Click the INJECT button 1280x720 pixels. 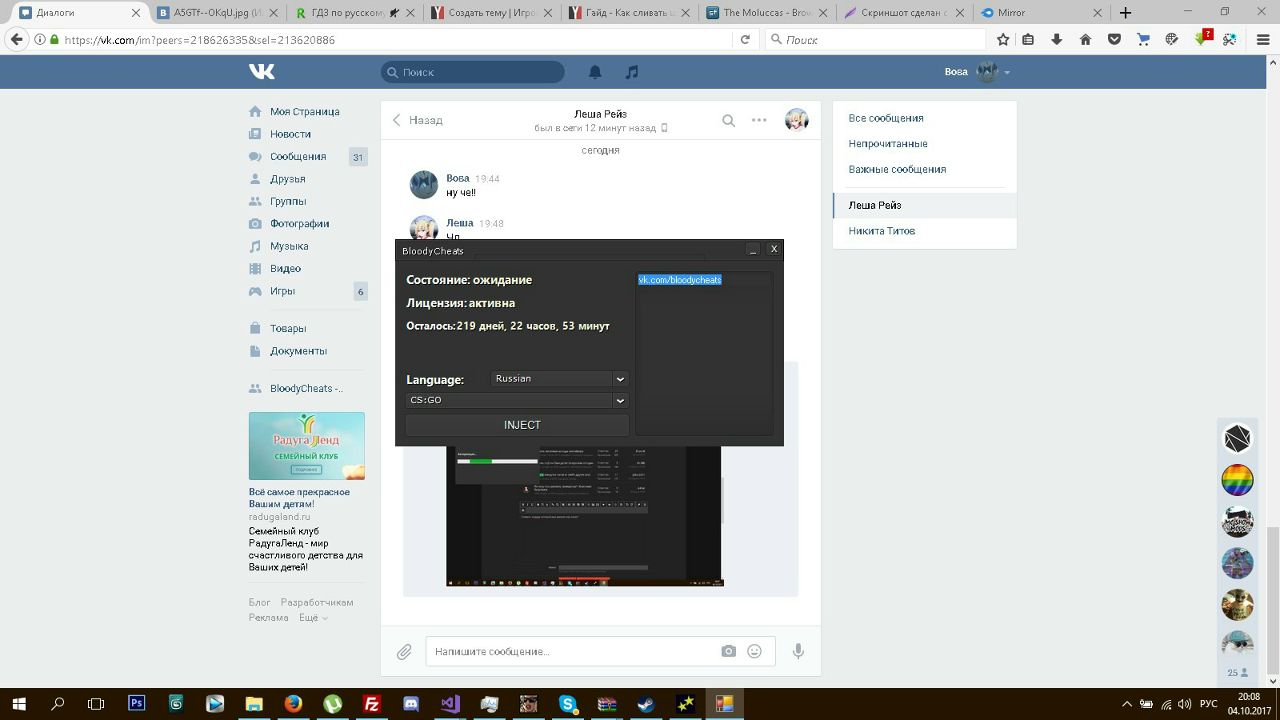(517, 425)
